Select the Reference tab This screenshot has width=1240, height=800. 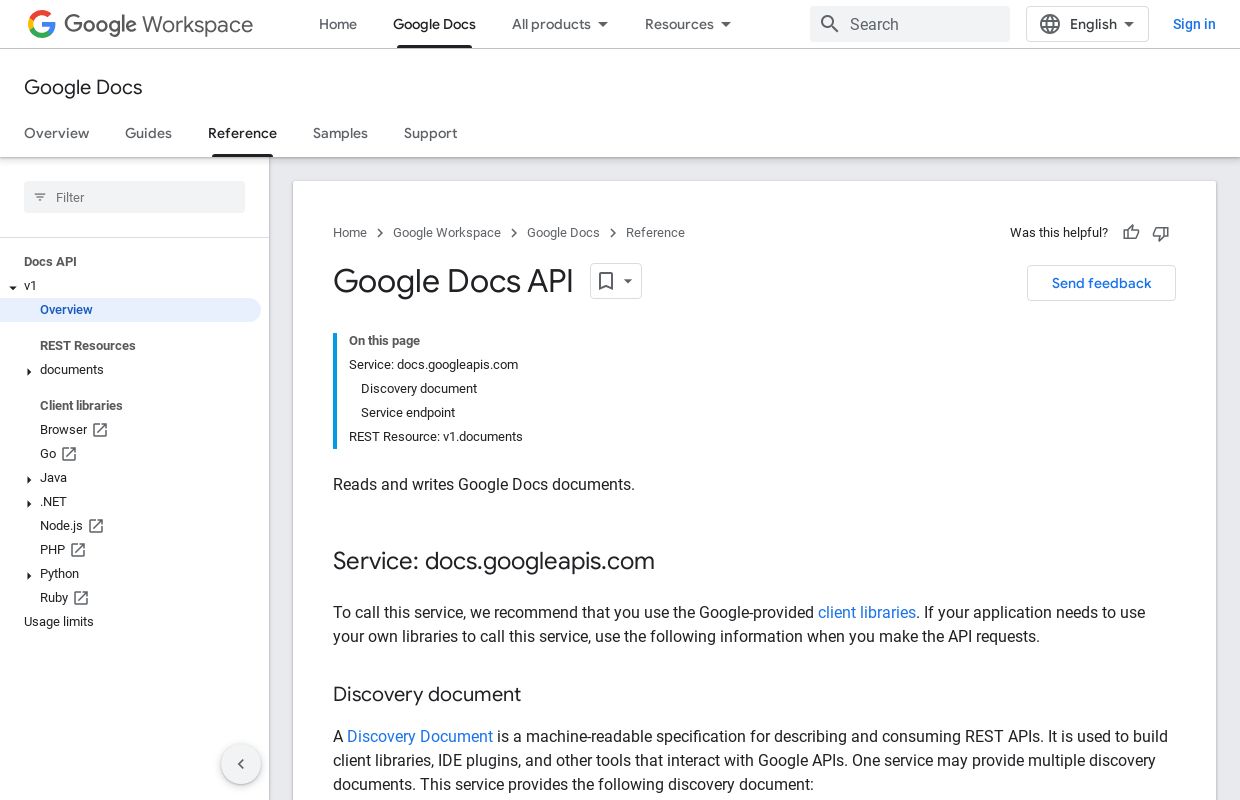point(242,133)
